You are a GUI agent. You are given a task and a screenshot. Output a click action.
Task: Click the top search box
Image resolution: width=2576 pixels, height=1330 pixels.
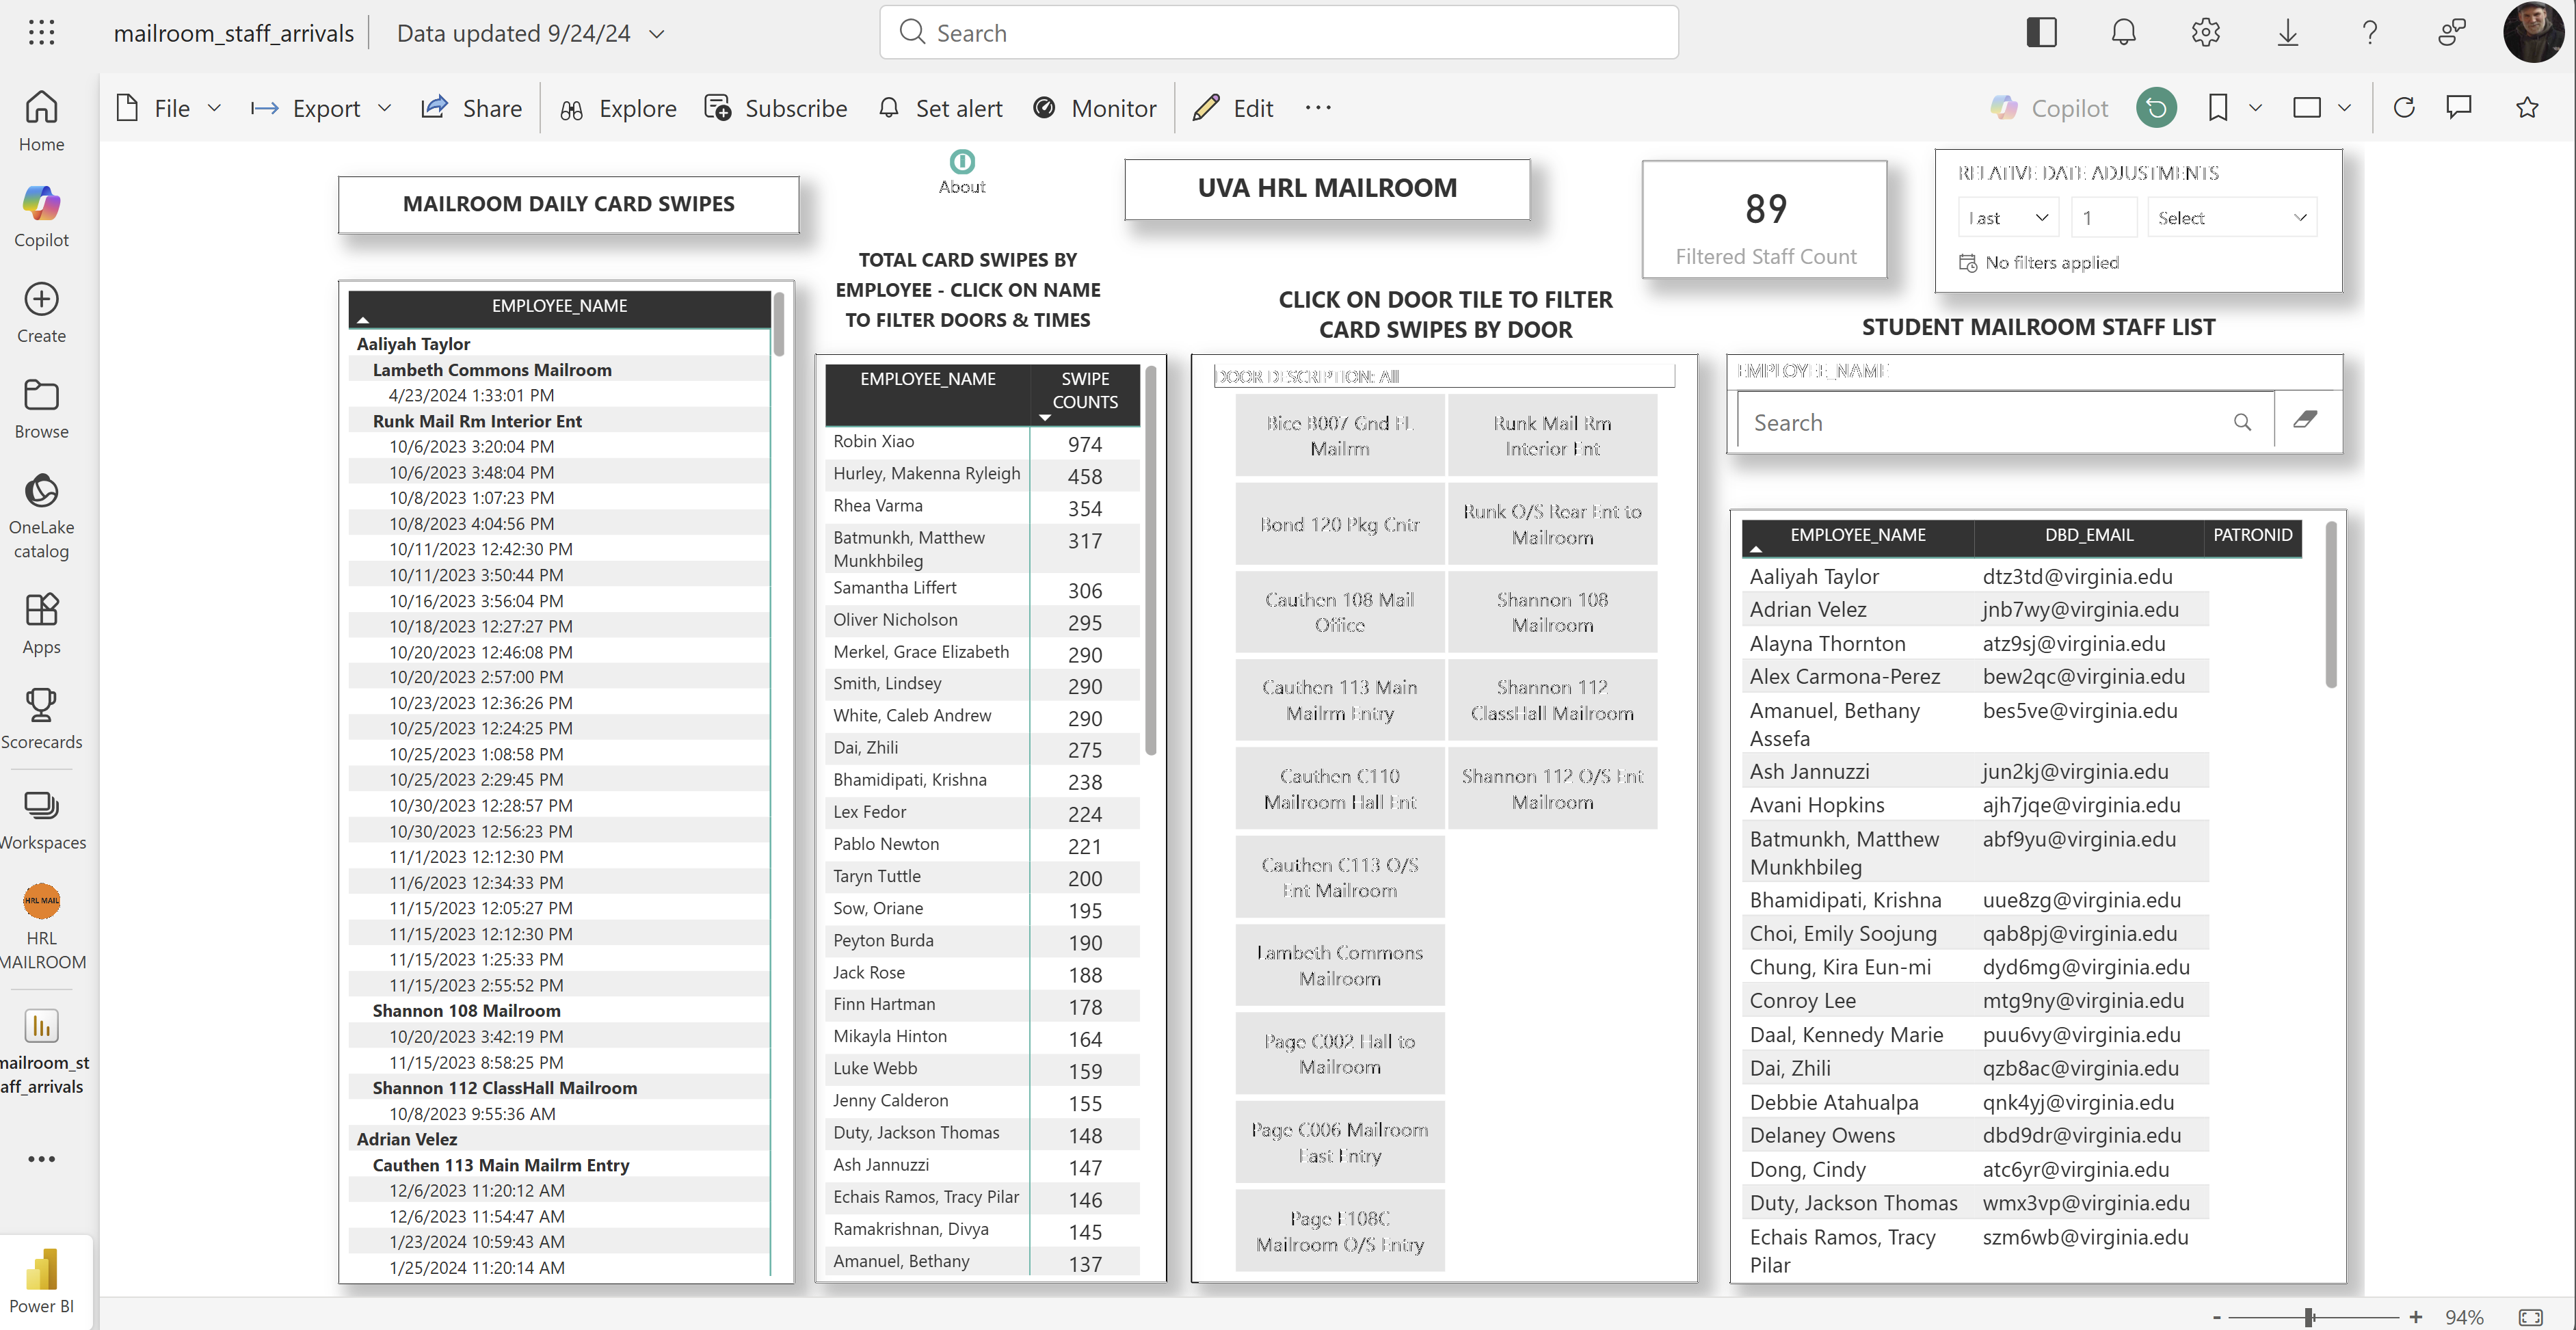[x=1278, y=33]
